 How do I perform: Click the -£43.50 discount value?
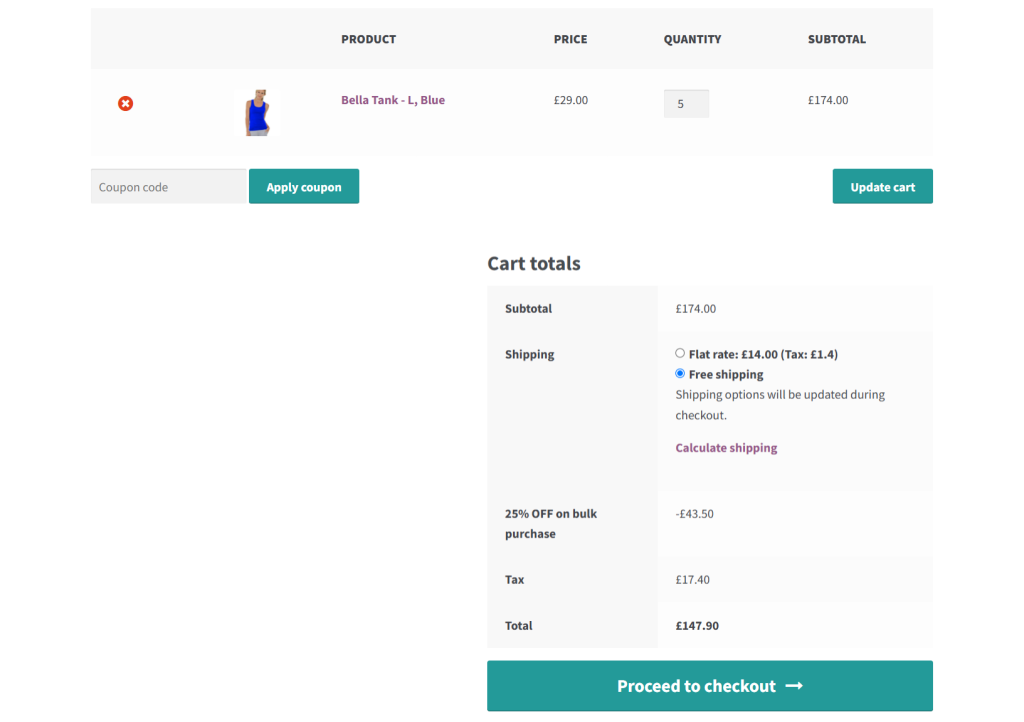(694, 514)
